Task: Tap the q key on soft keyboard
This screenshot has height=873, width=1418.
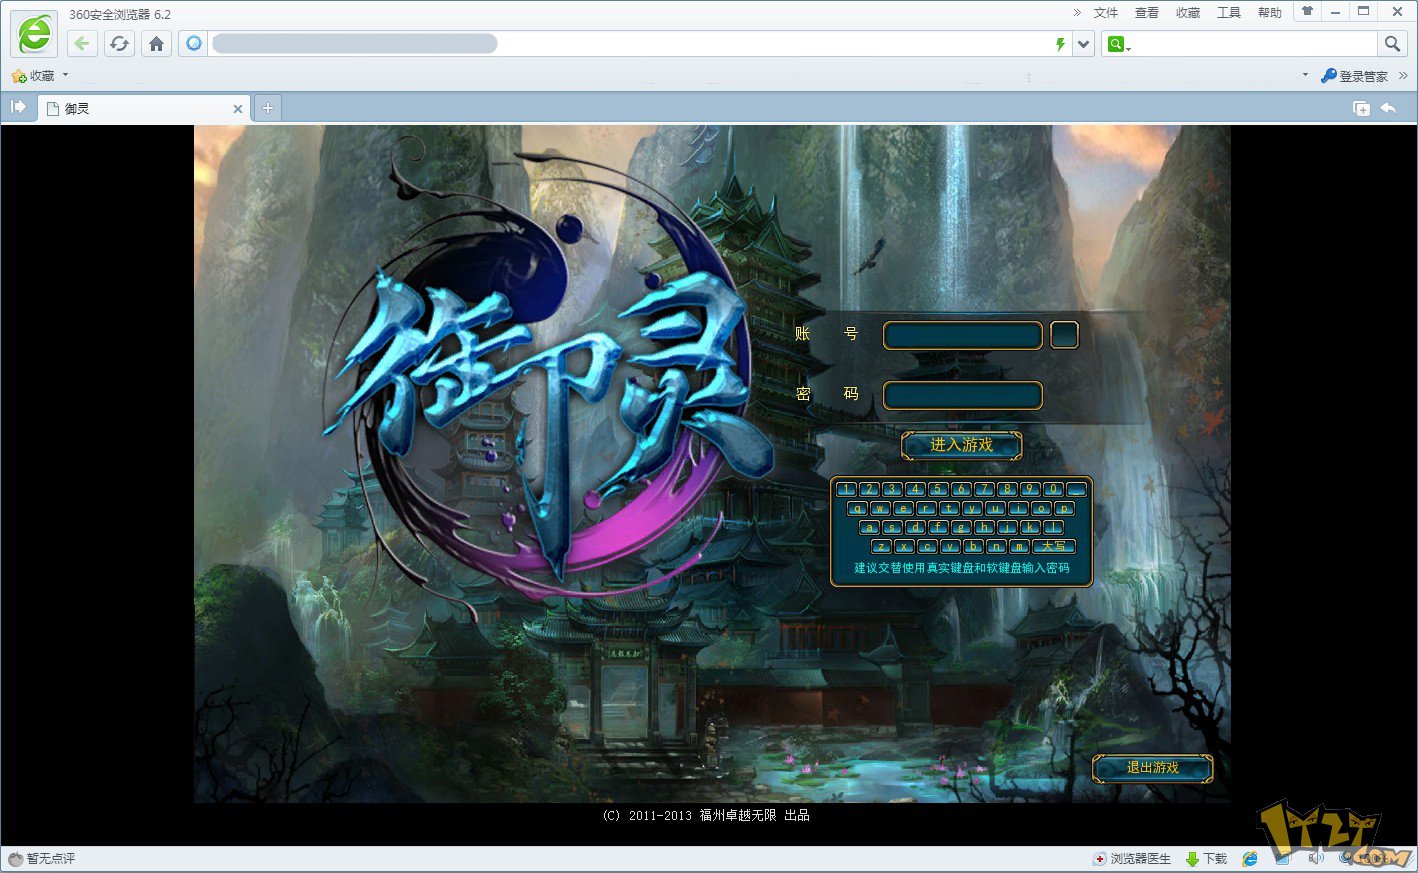Action: point(857,508)
